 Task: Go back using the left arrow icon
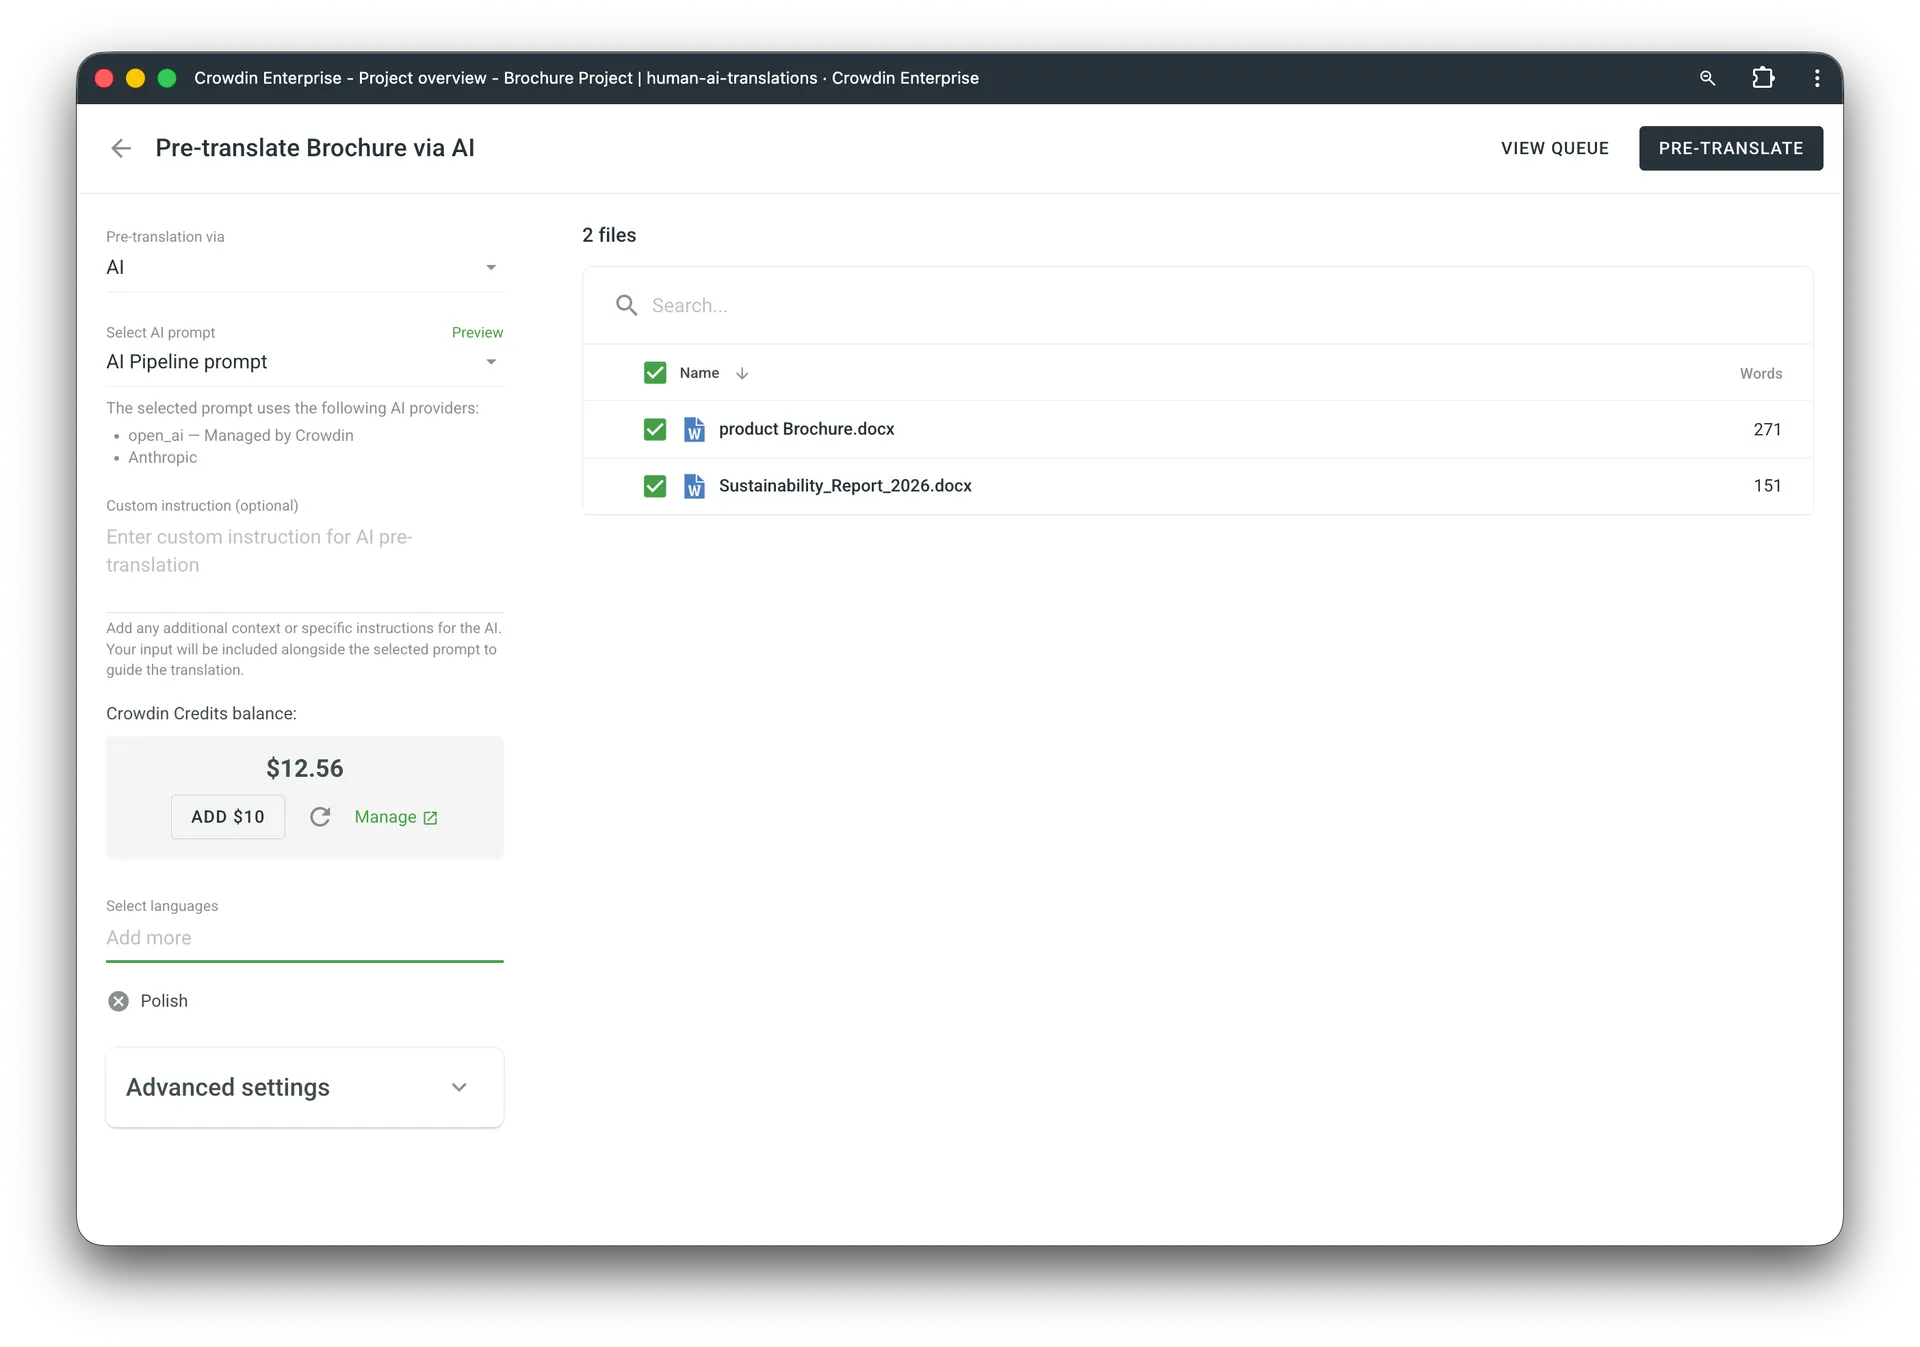coord(121,148)
